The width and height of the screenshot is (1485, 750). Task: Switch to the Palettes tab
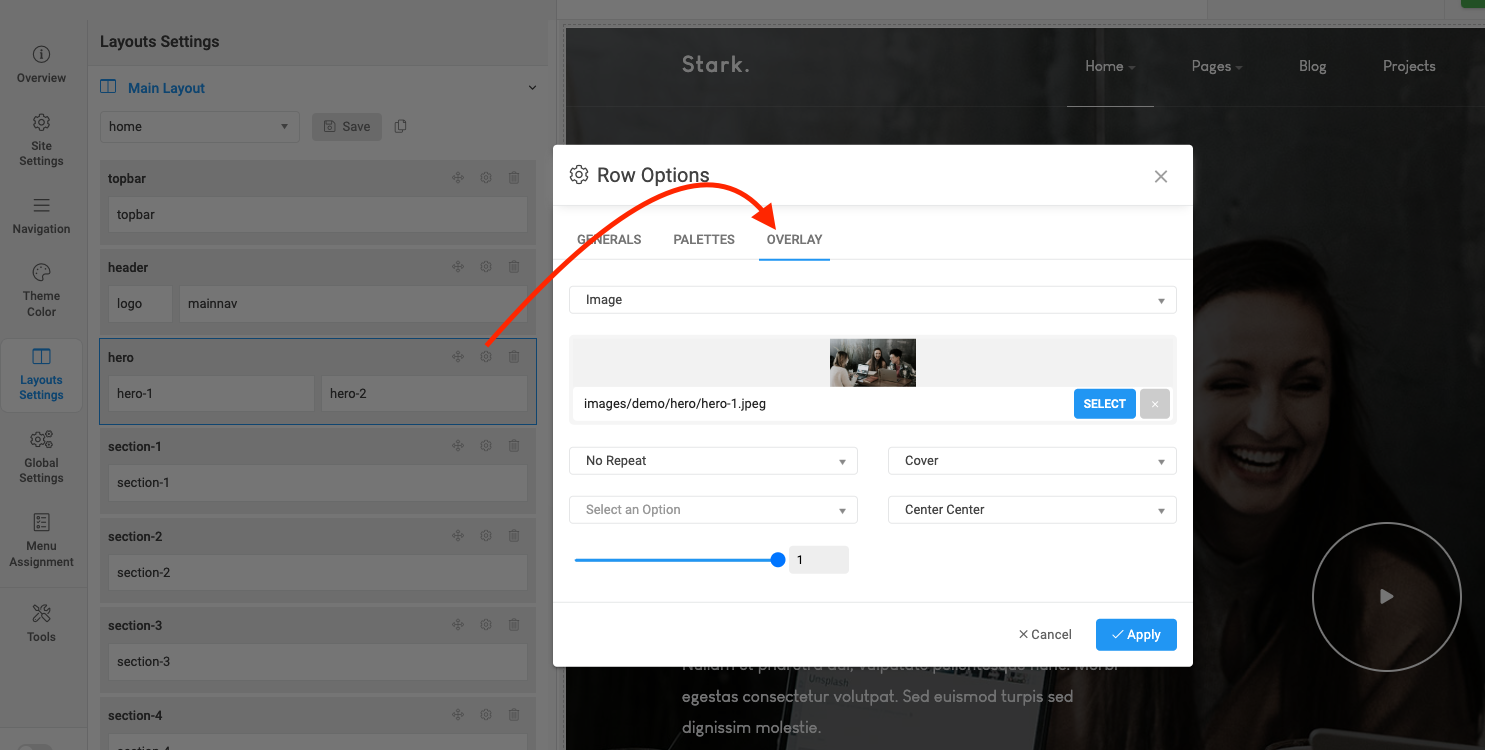pos(704,240)
